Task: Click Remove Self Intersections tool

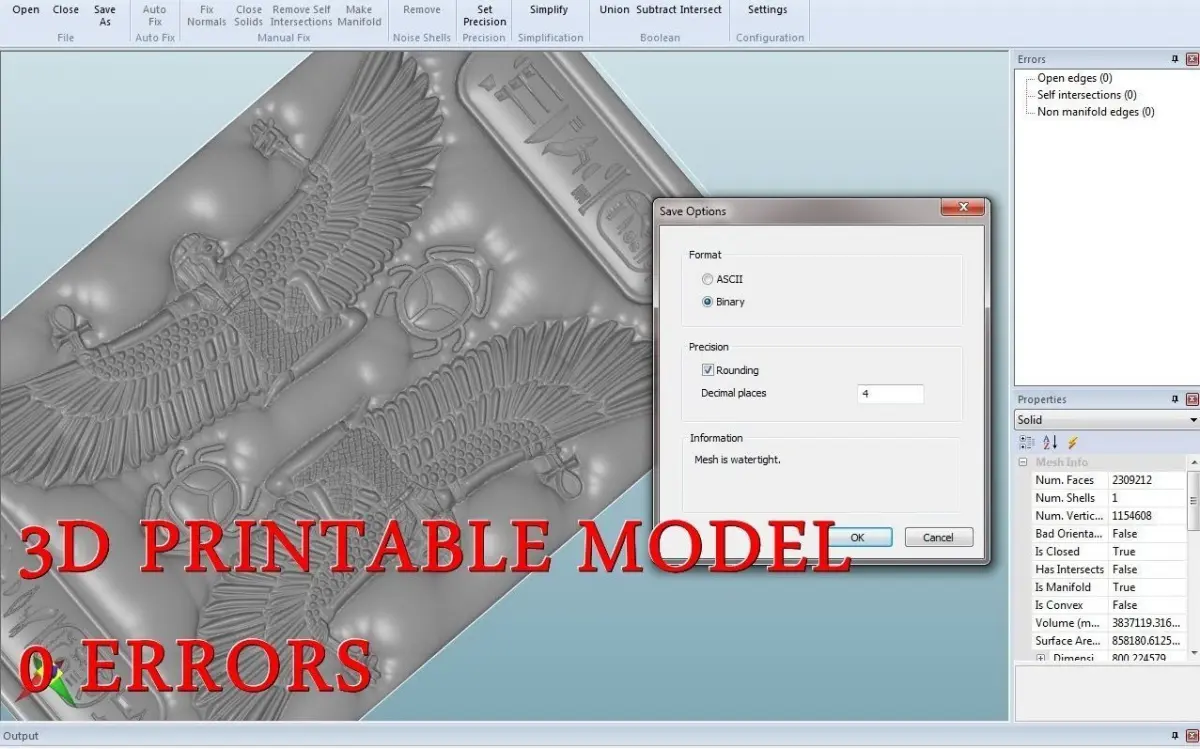Action: coord(301,15)
